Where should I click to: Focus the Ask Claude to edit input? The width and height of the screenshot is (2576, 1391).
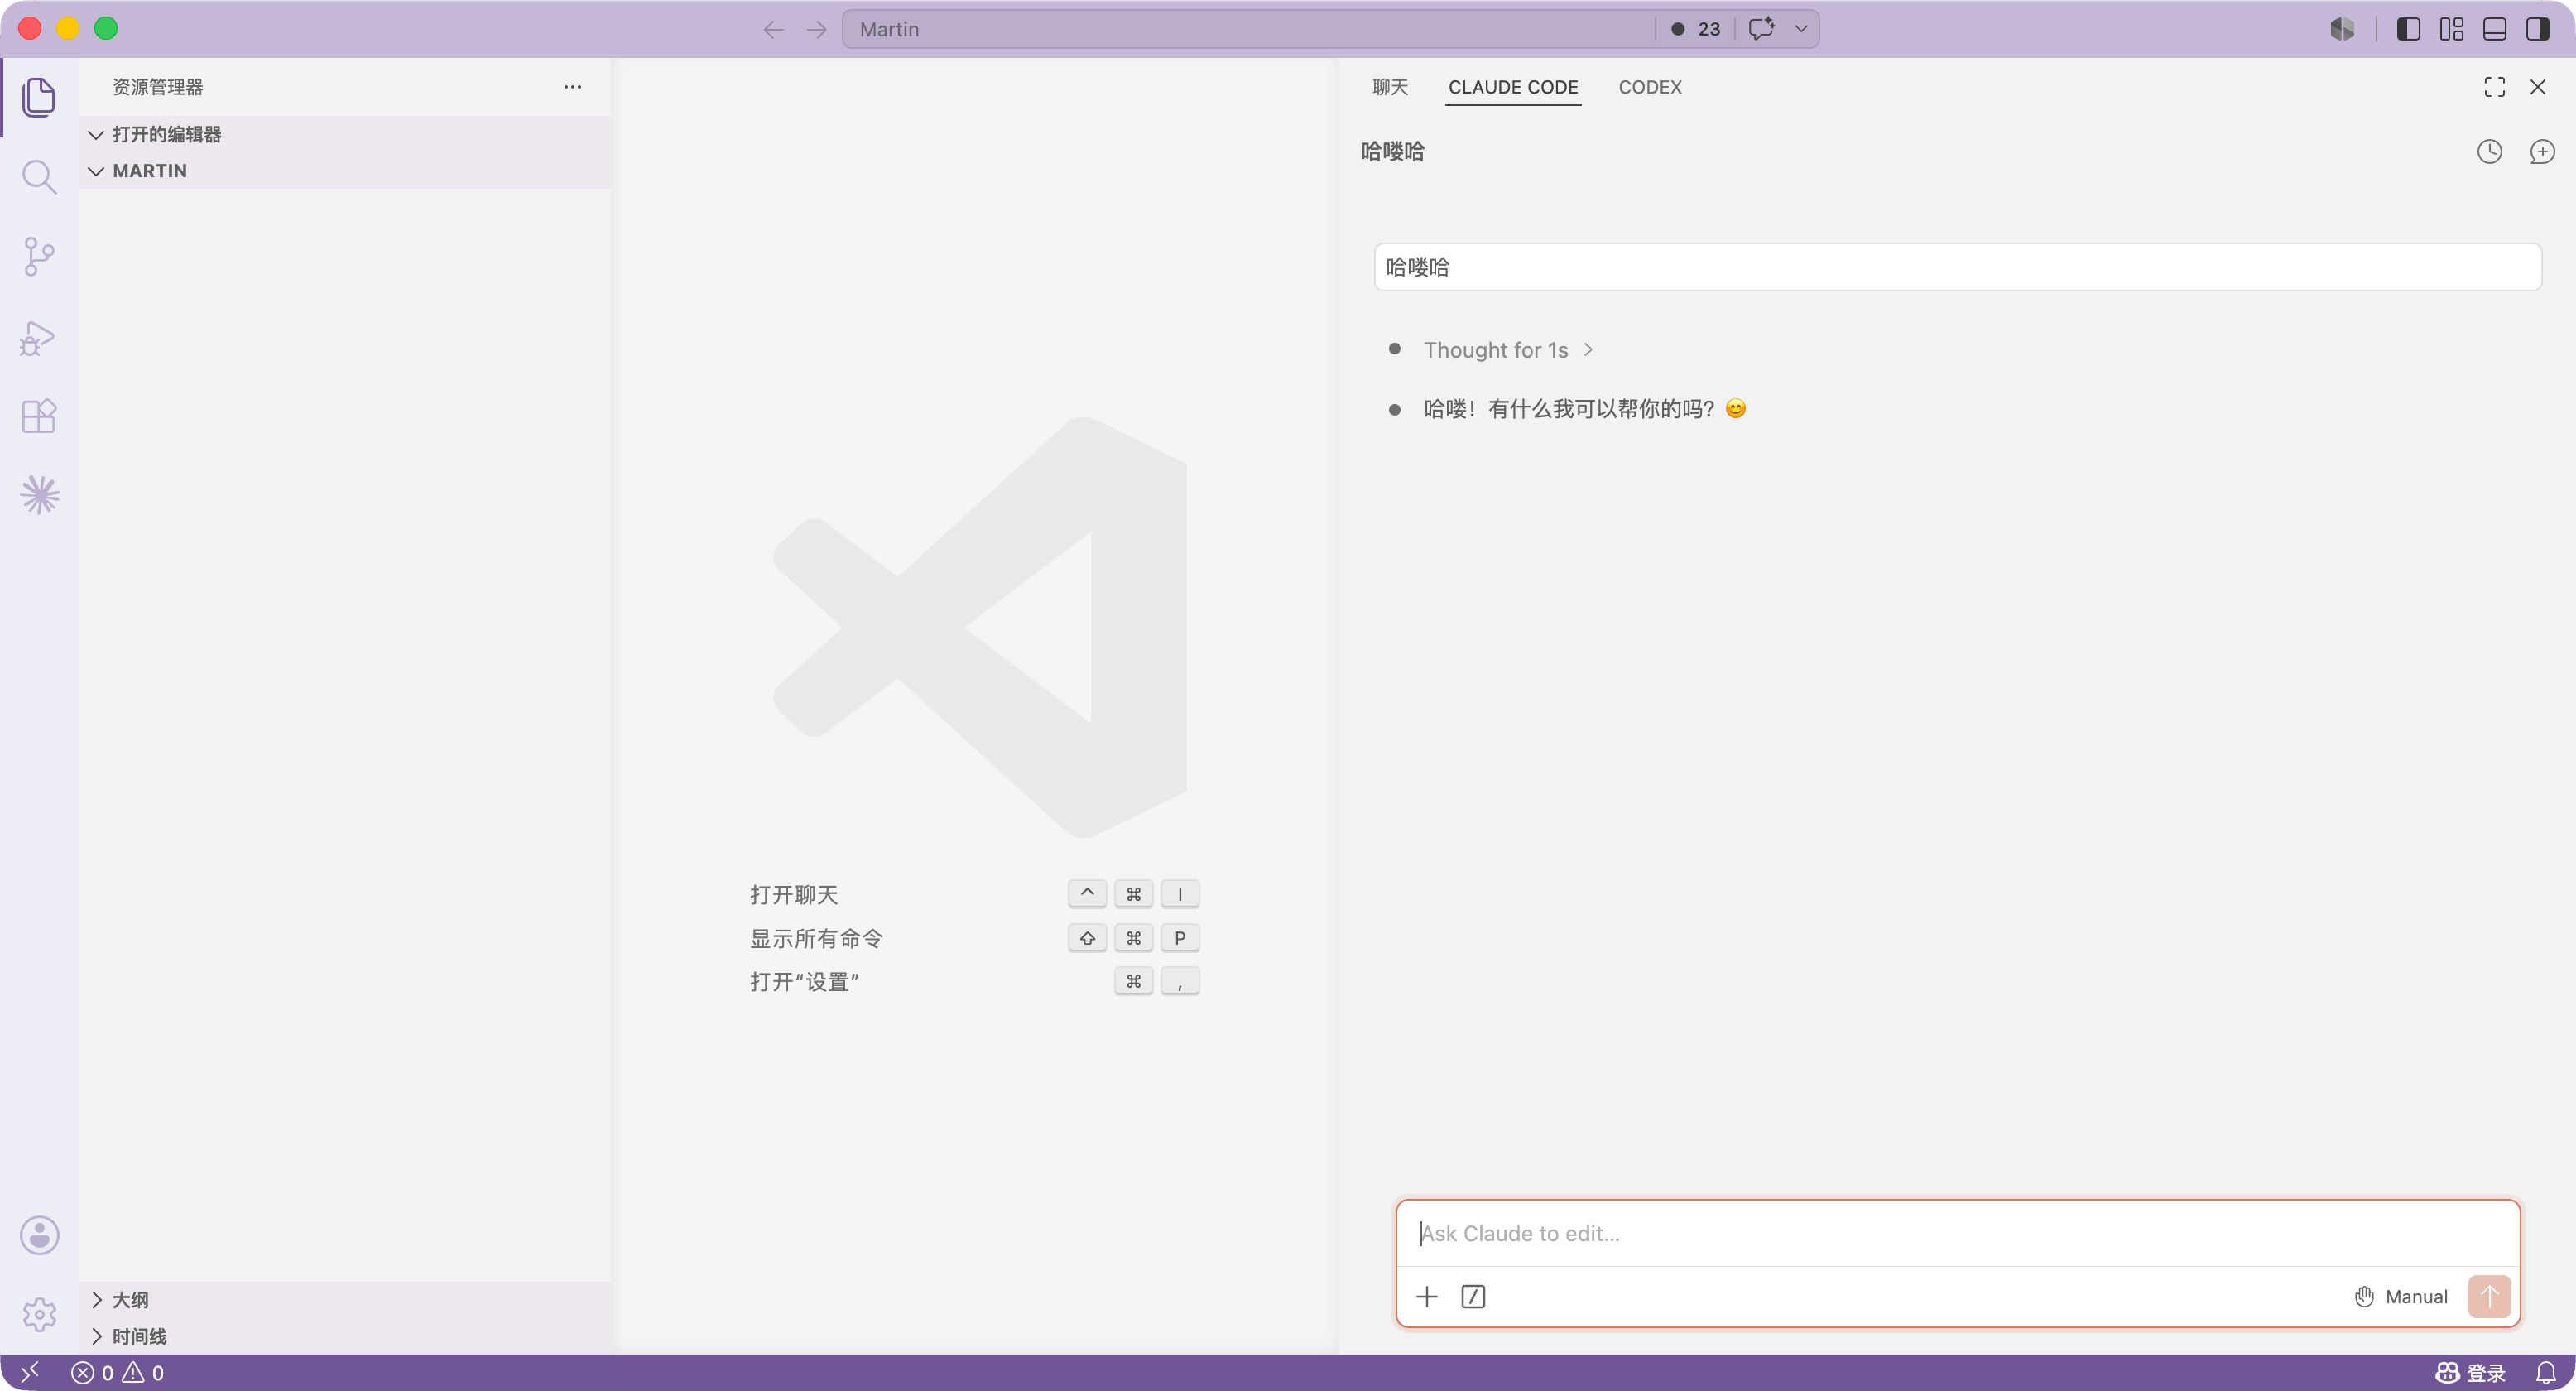1956,1233
